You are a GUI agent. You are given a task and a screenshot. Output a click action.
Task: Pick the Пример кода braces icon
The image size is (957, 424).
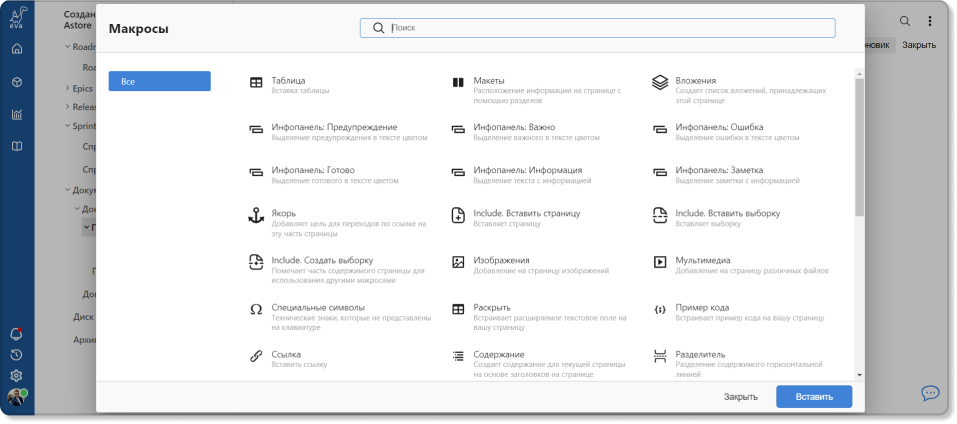point(660,309)
